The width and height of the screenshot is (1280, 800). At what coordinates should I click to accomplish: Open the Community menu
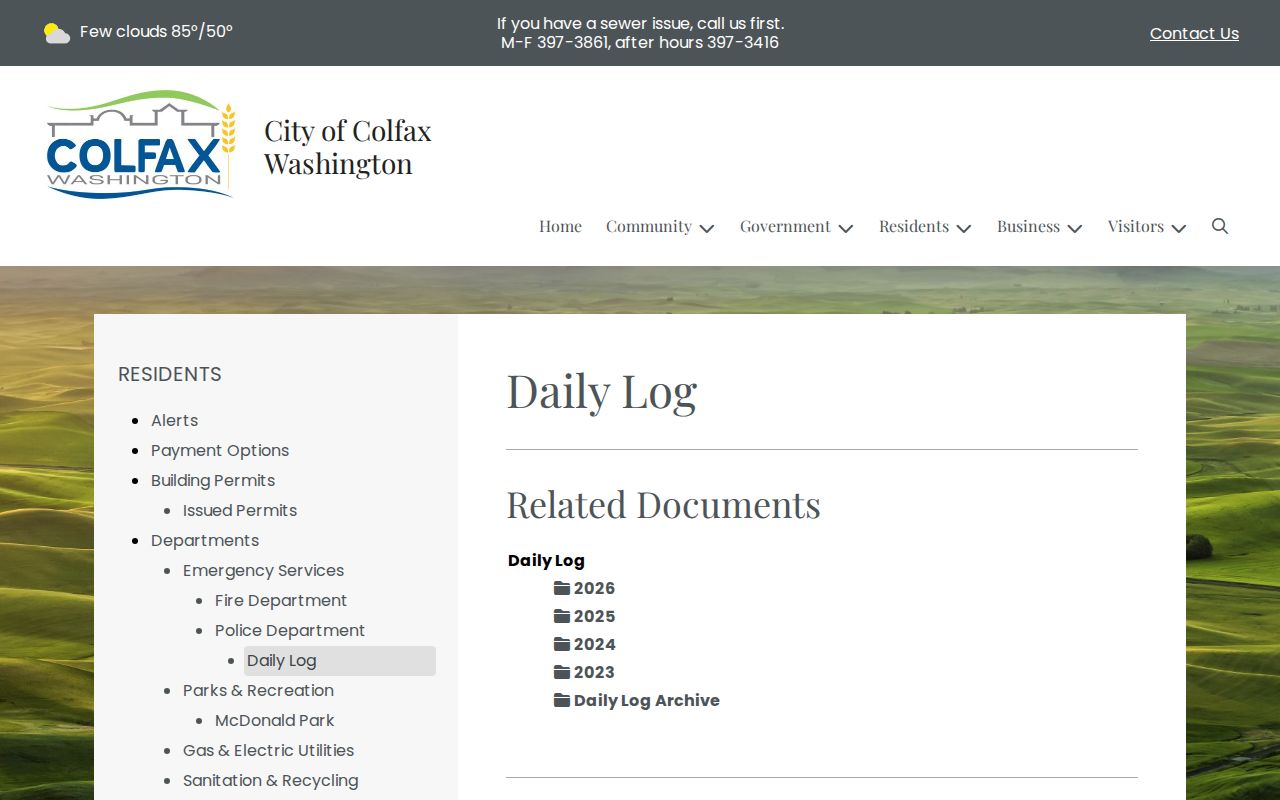[649, 226]
